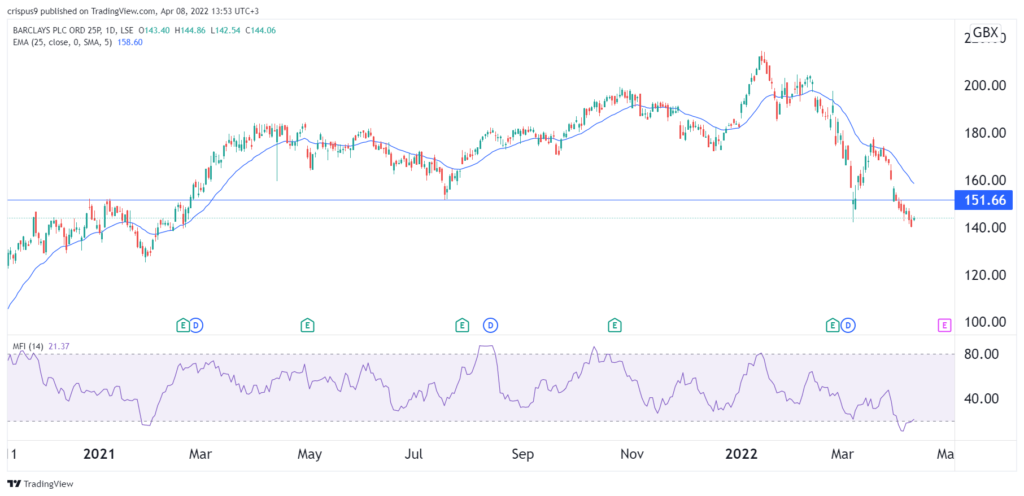
Task: Click the pink upcoming earnings marker
Action: [944, 324]
